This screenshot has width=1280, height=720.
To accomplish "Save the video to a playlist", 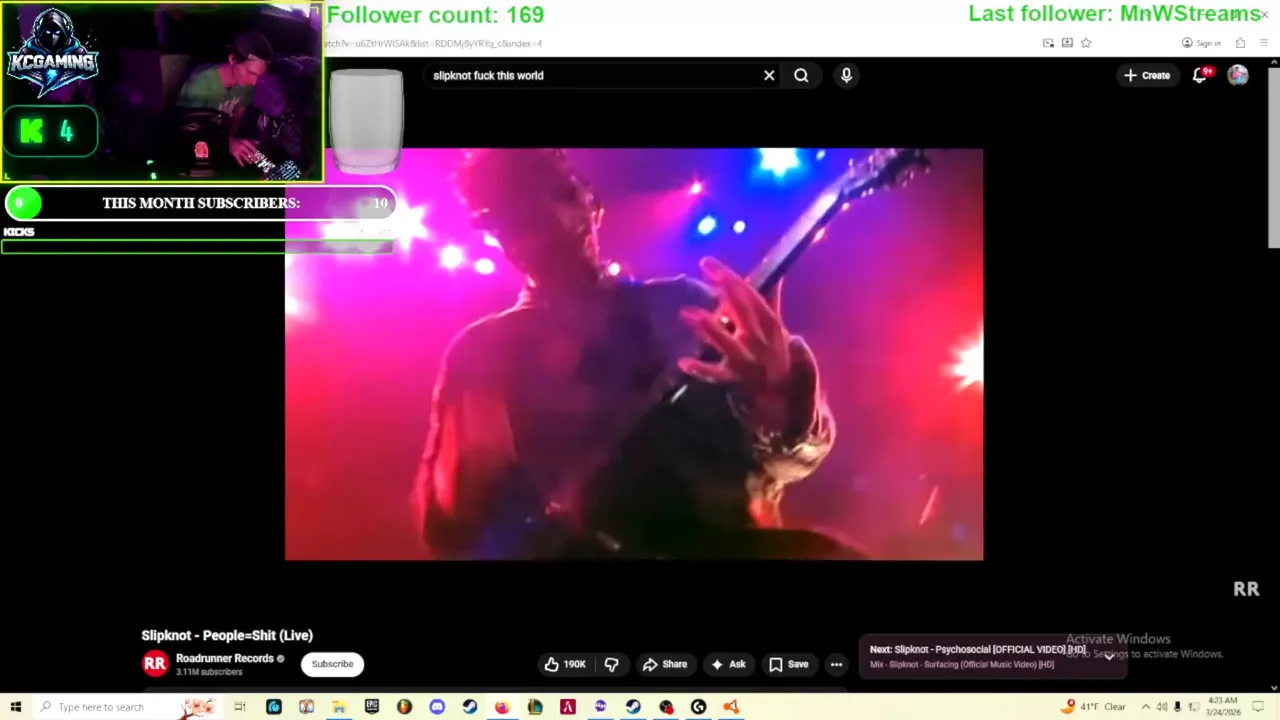I will (788, 664).
